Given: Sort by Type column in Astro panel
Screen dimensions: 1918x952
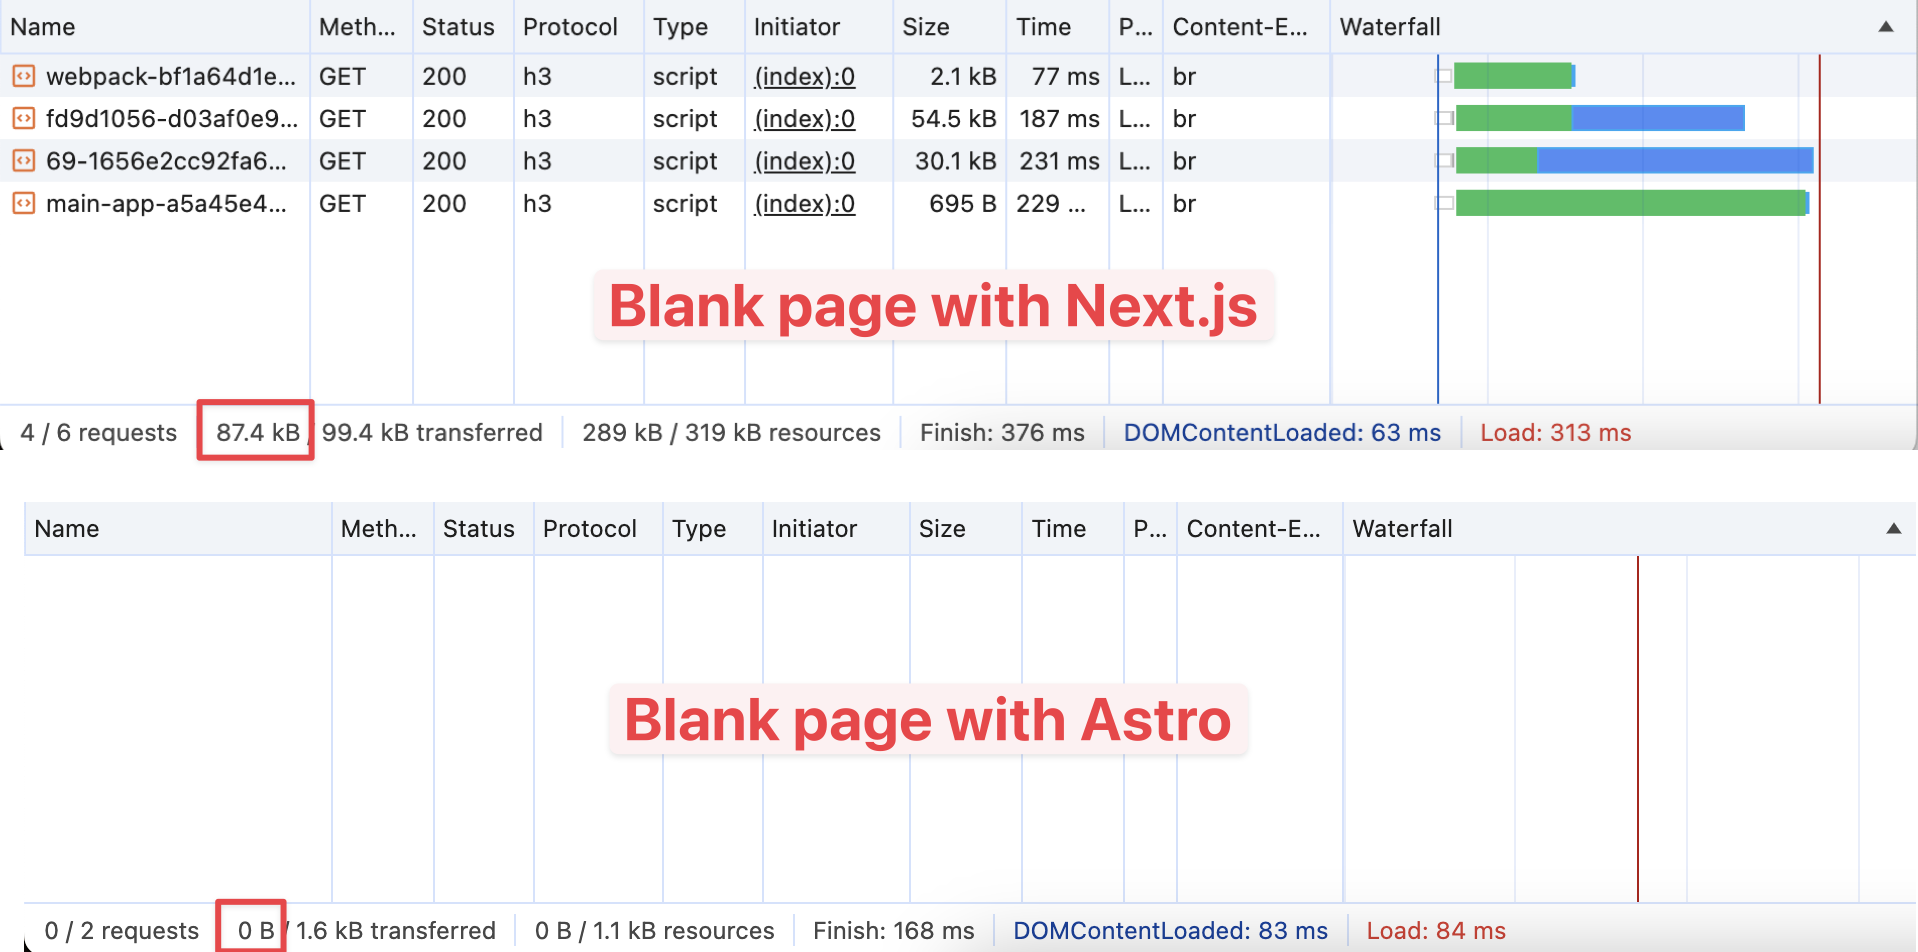Looking at the screenshot, I should (713, 529).
